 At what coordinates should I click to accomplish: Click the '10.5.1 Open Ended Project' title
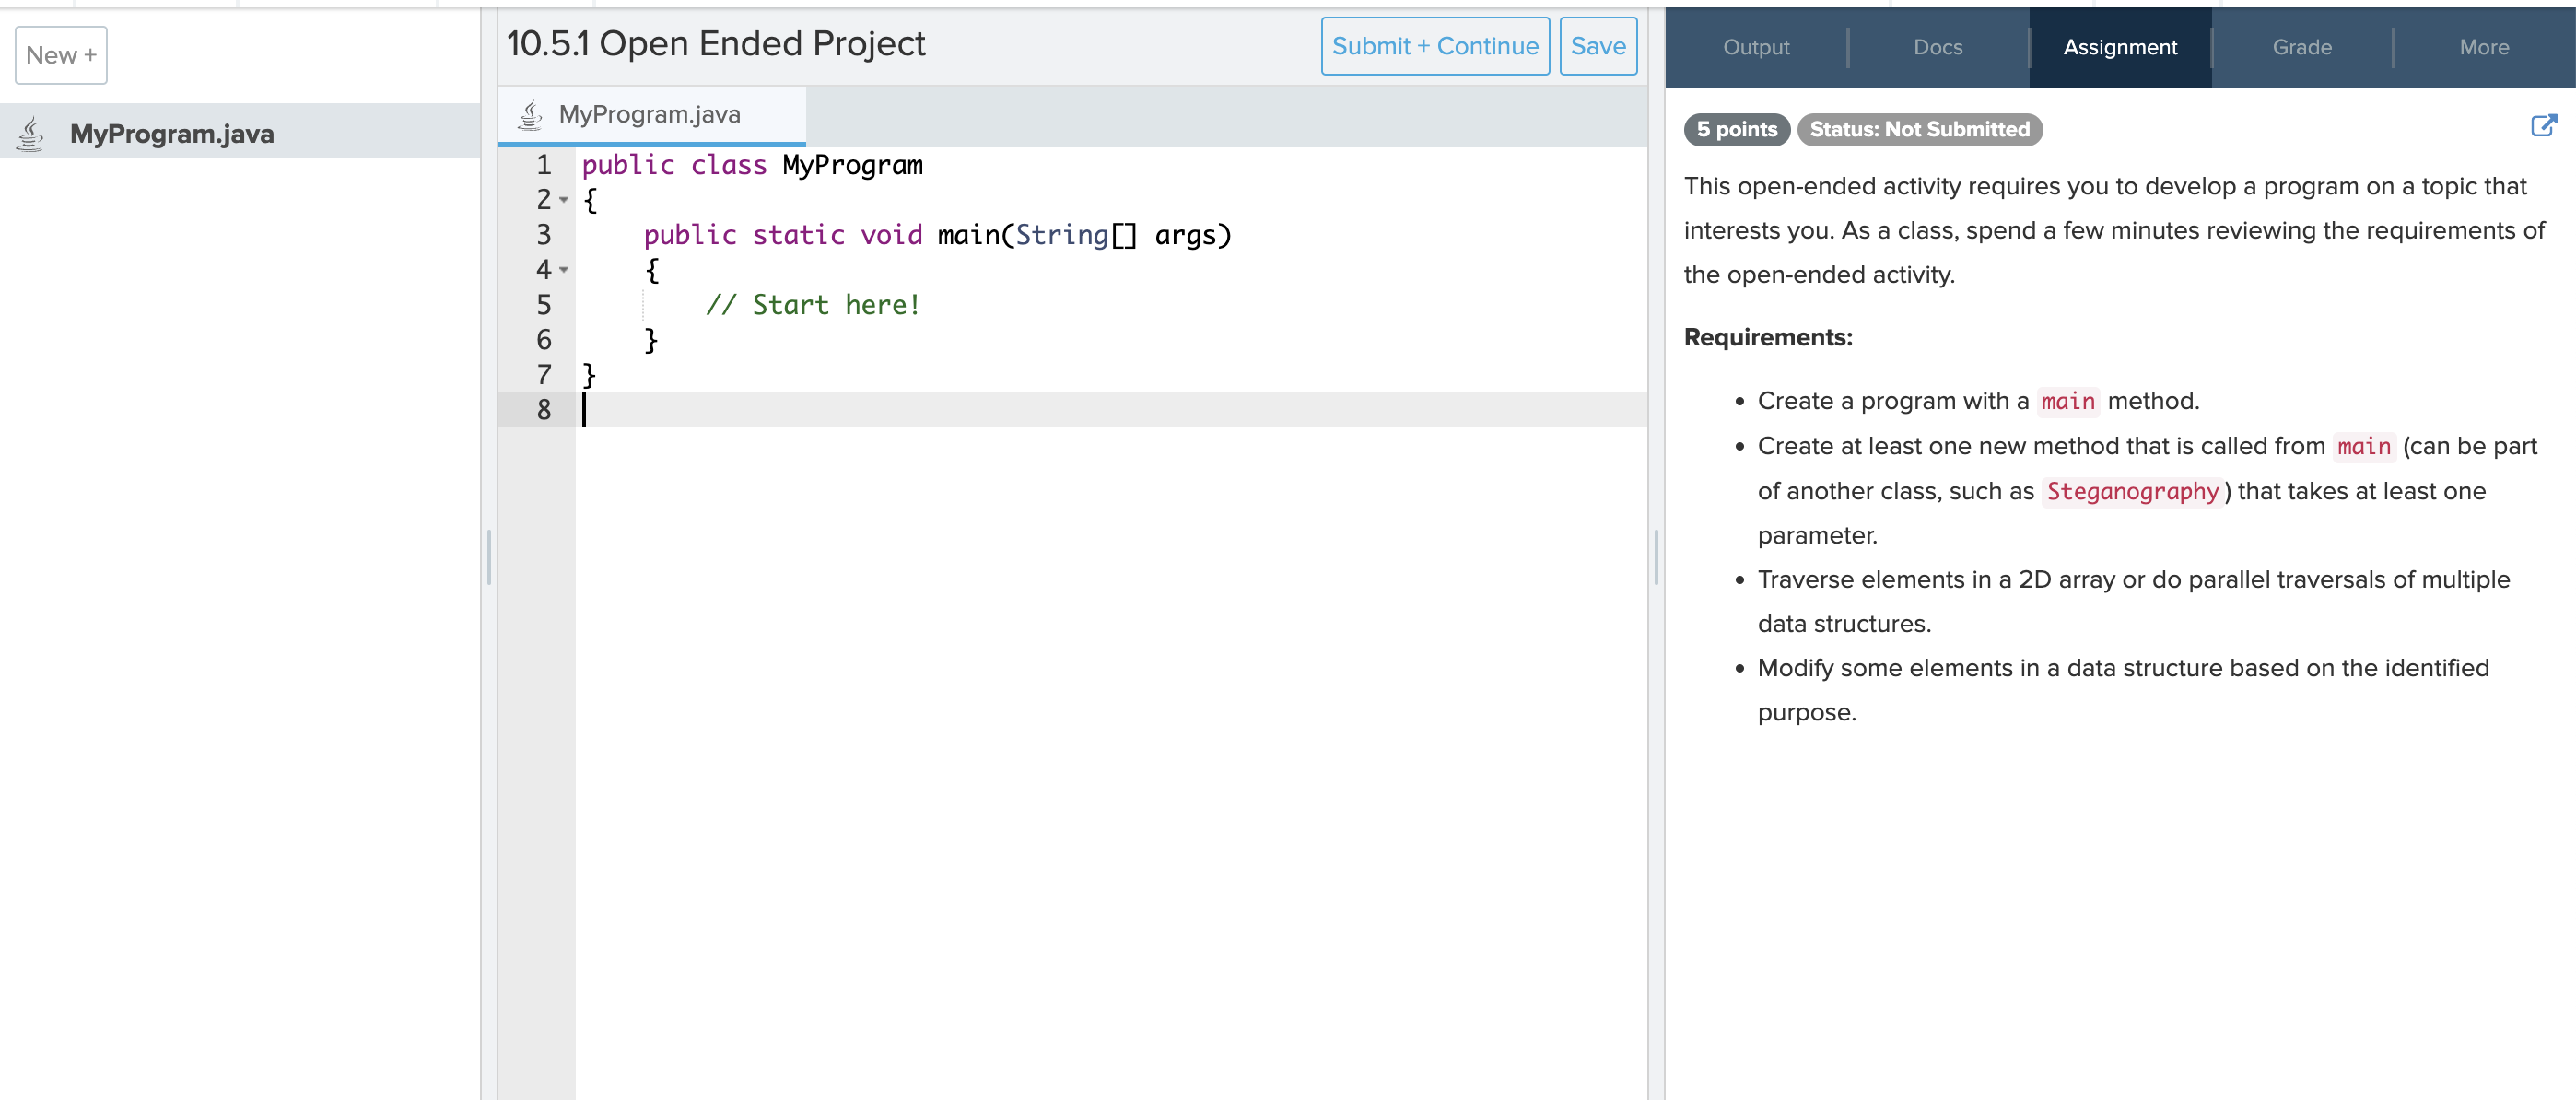coord(716,43)
